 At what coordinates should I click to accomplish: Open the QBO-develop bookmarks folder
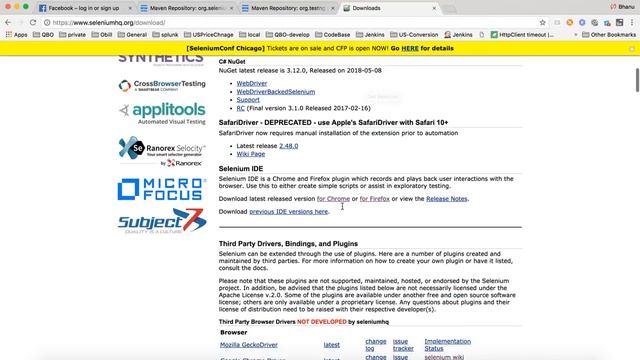click(288, 35)
